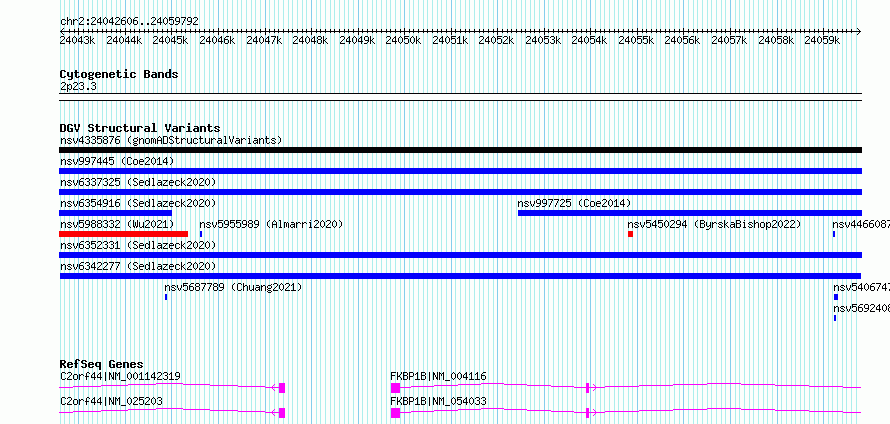Open the nsv5687789 (Chuang2021) label
Viewport: 890px width, 424px height.
pos(233,287)
